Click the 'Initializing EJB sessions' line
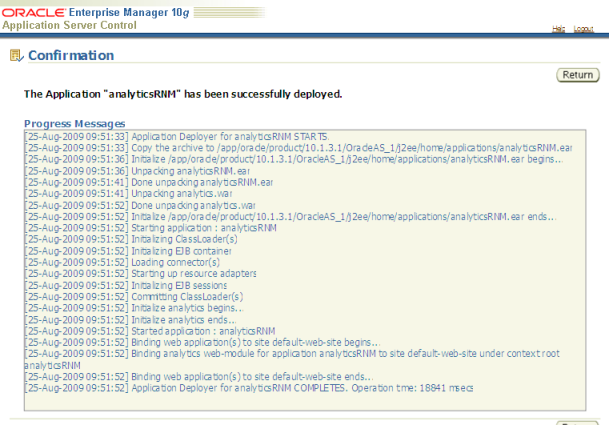The image size is (609, 425). [x=126, y=285]
